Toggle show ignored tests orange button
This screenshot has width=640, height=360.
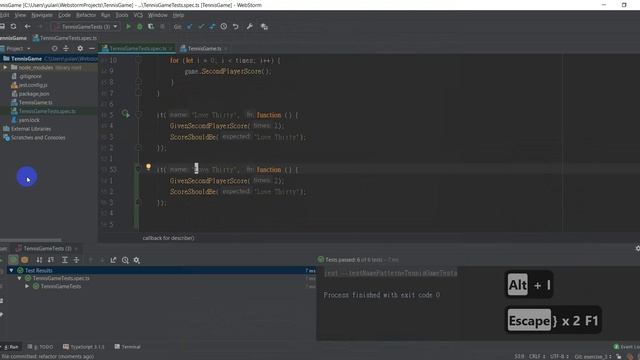(x=24, y=260)
